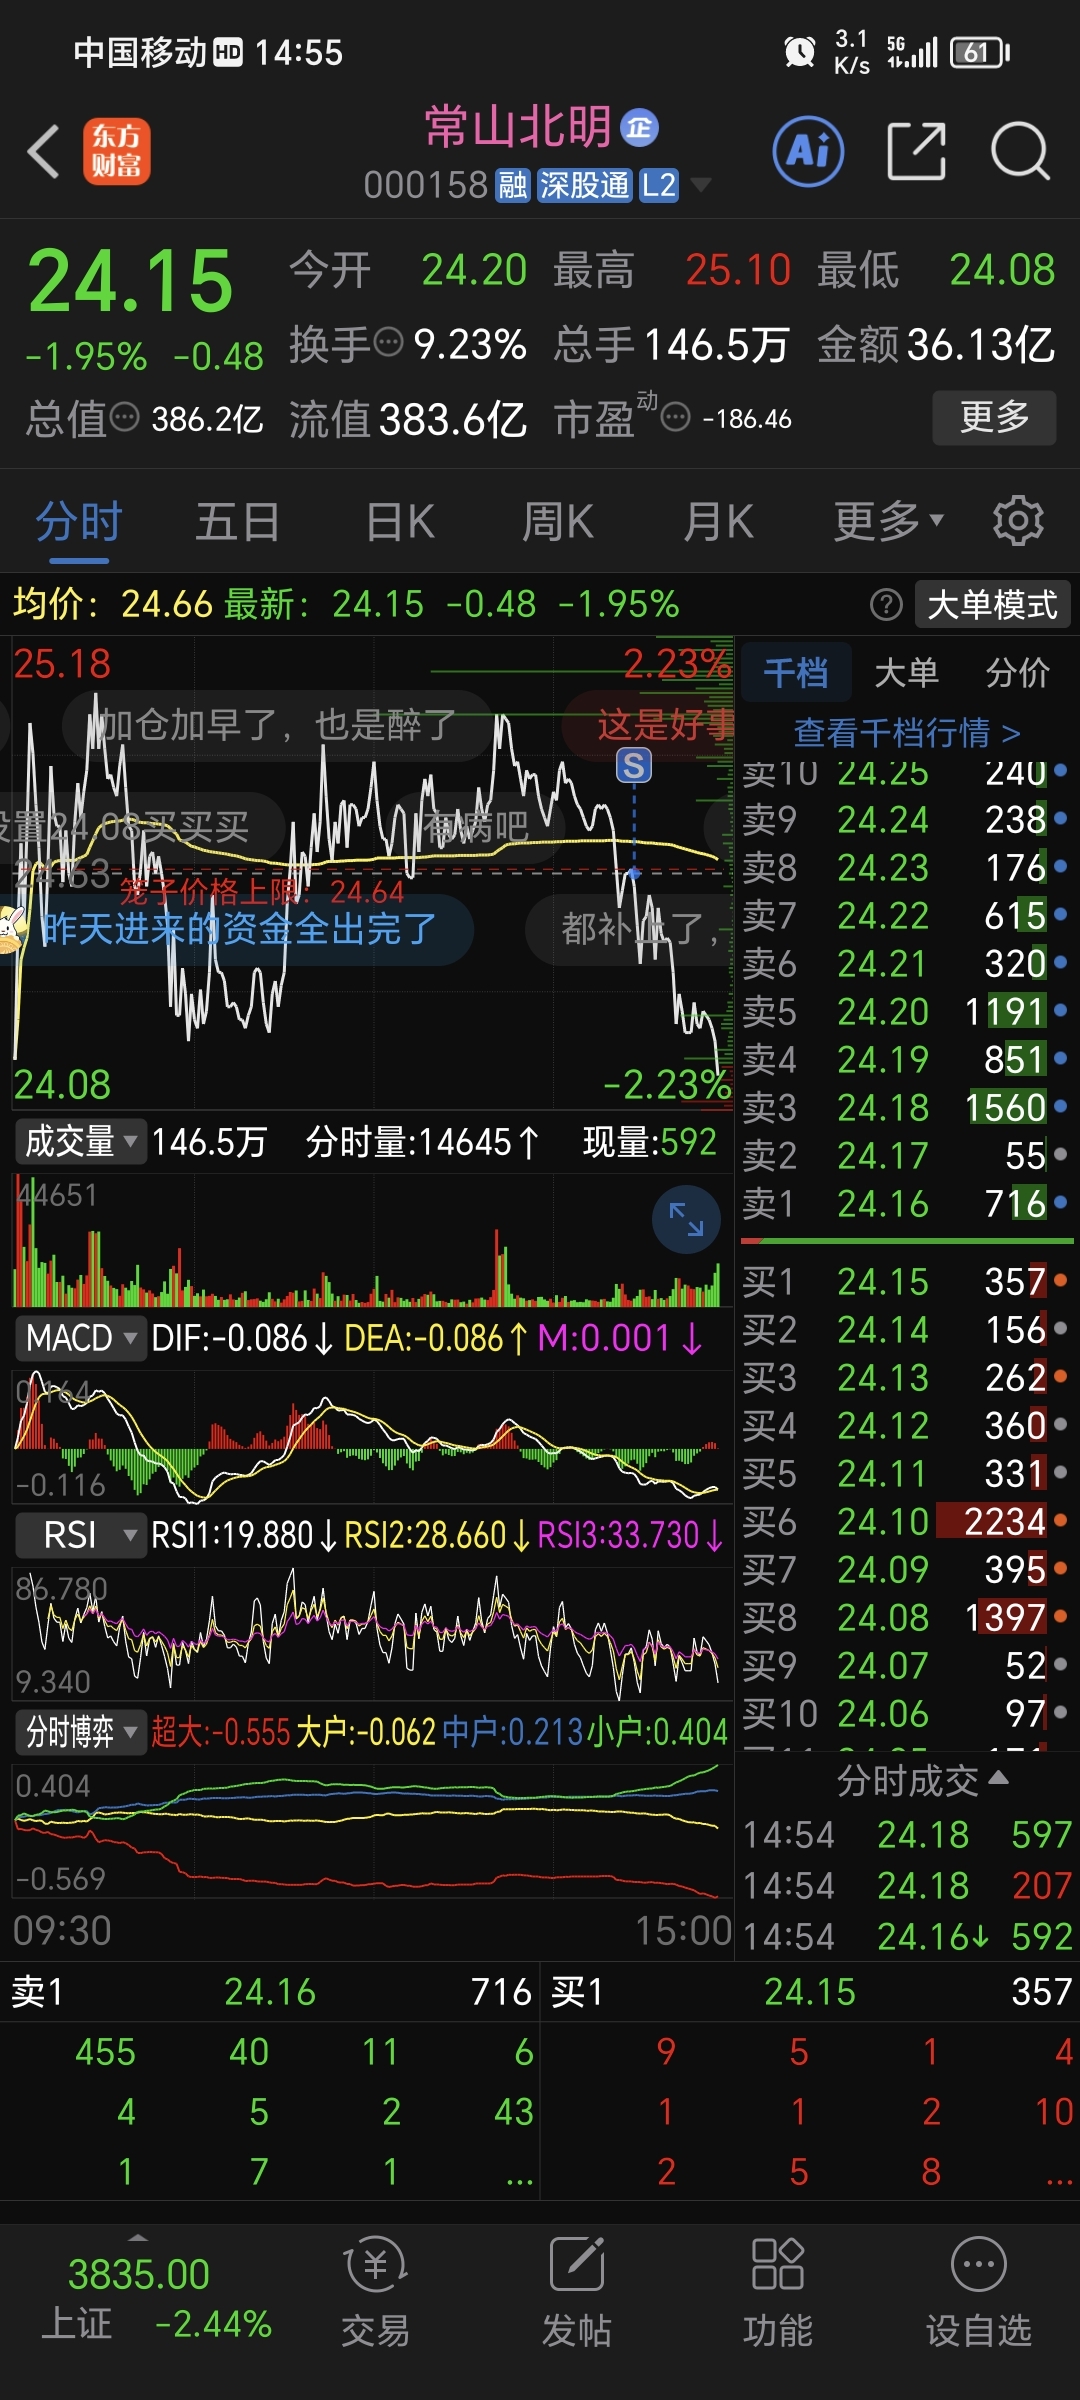
Task: Tap 卖3 row at 24.18
Action: (x=906, y=1107)
